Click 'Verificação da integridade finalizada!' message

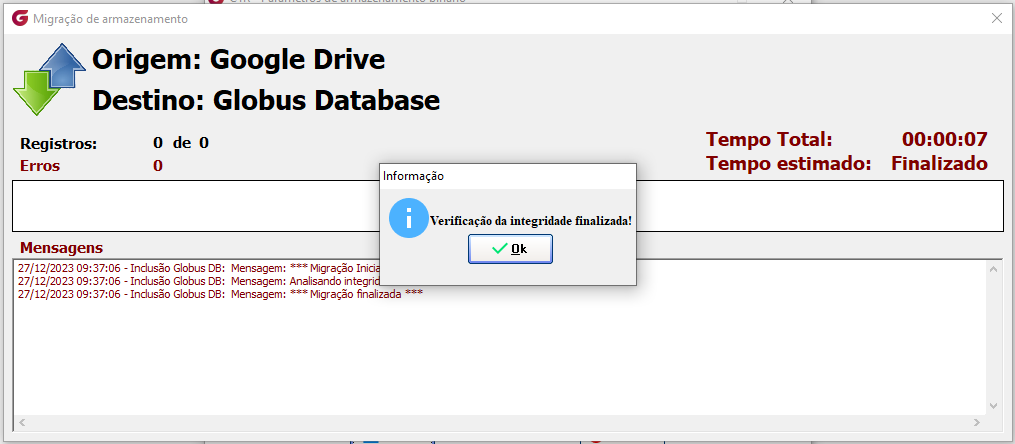click(x=531, y=221)
